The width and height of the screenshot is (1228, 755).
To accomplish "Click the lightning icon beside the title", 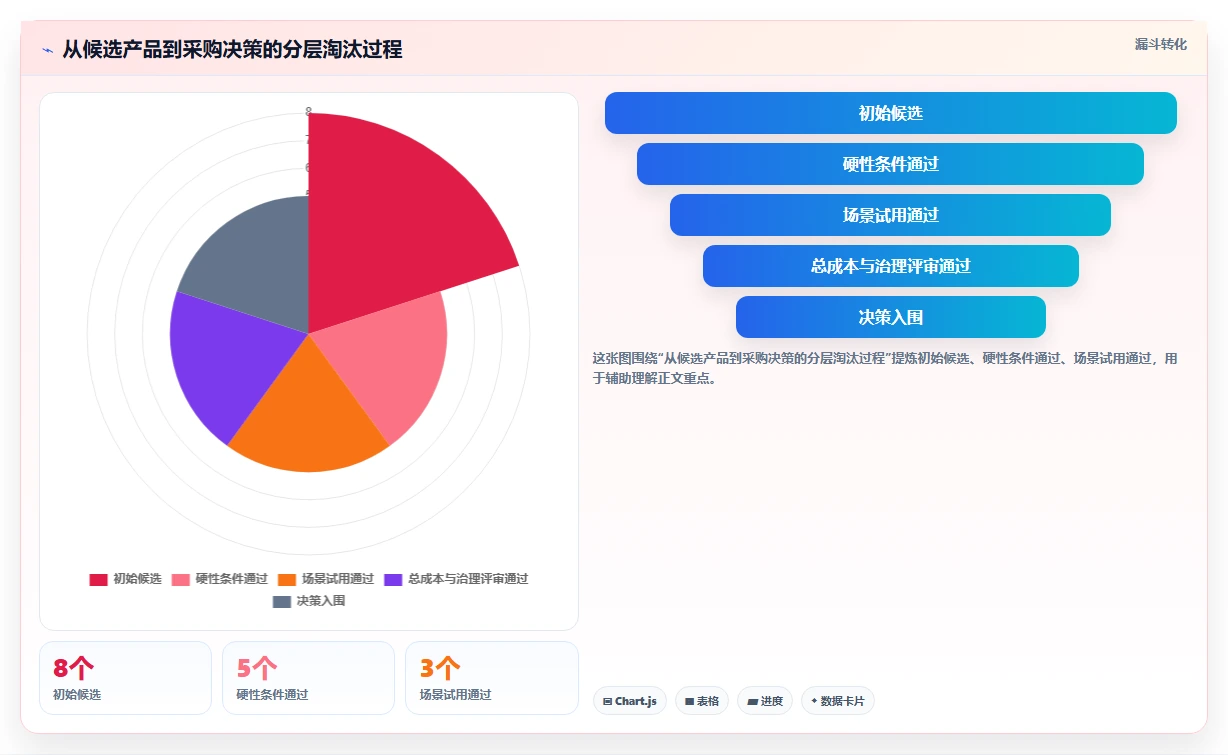I will click(x=47, y=50).
